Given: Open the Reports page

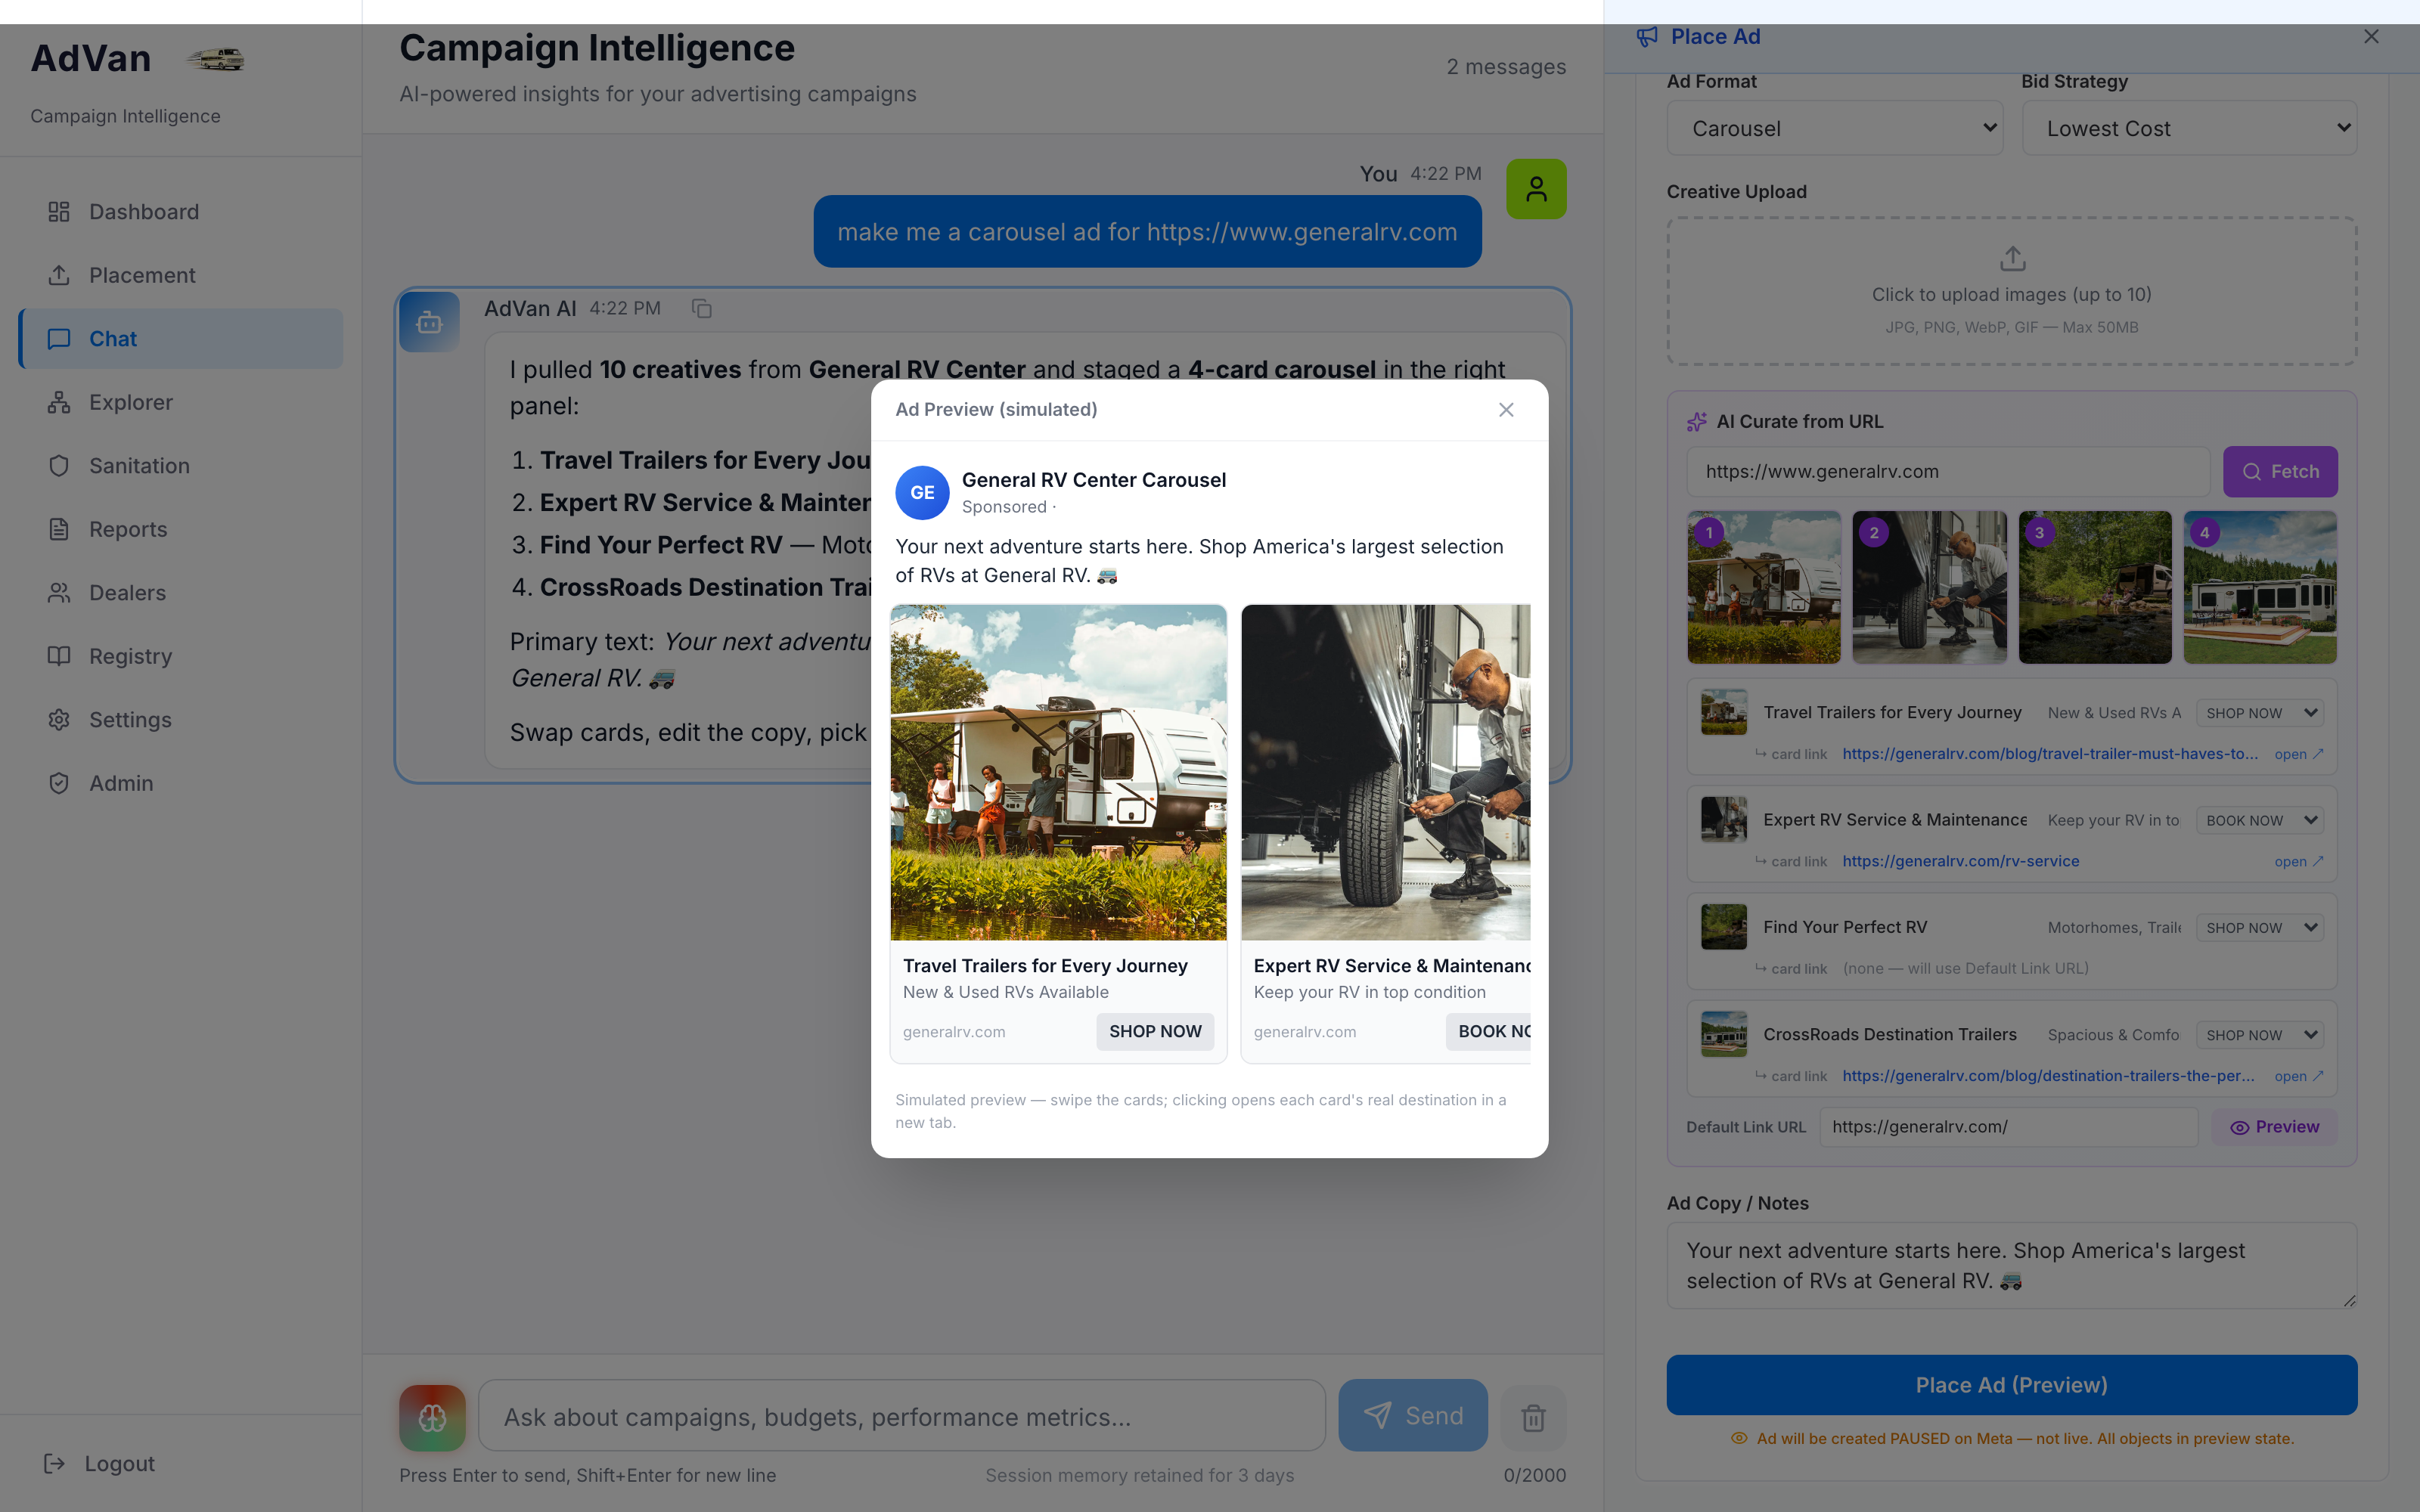Looking at the screenshot, I should click(181, 529).
